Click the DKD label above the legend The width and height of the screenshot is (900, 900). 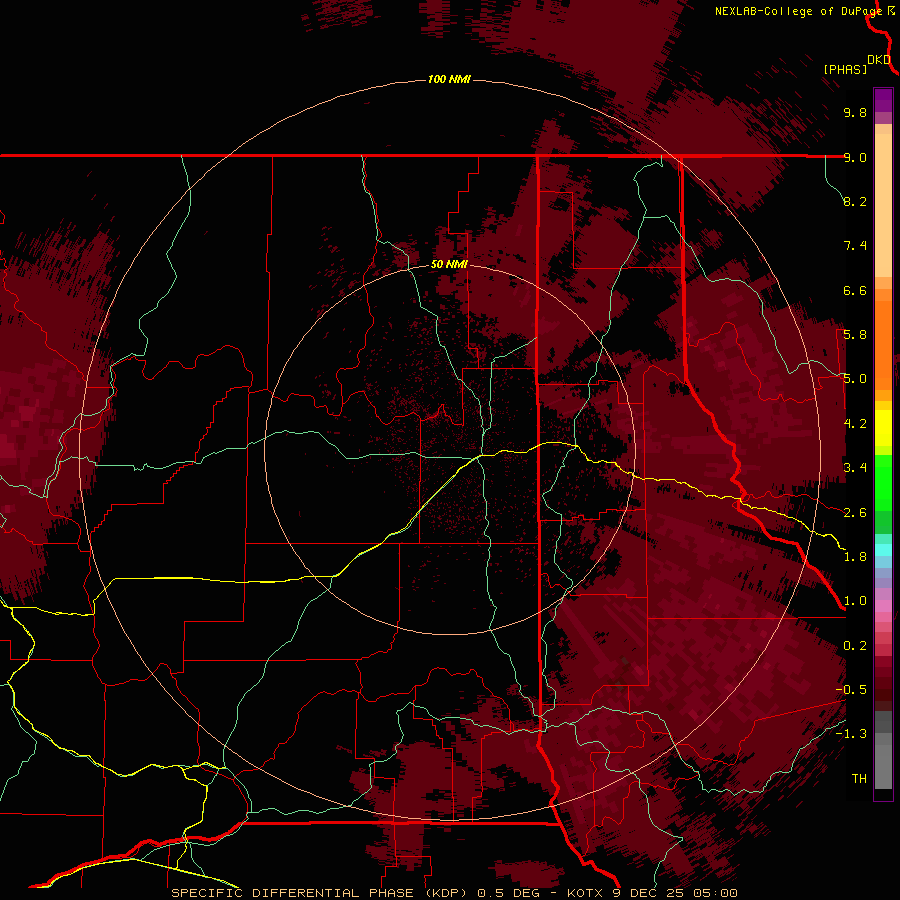(x=879, y=60)
